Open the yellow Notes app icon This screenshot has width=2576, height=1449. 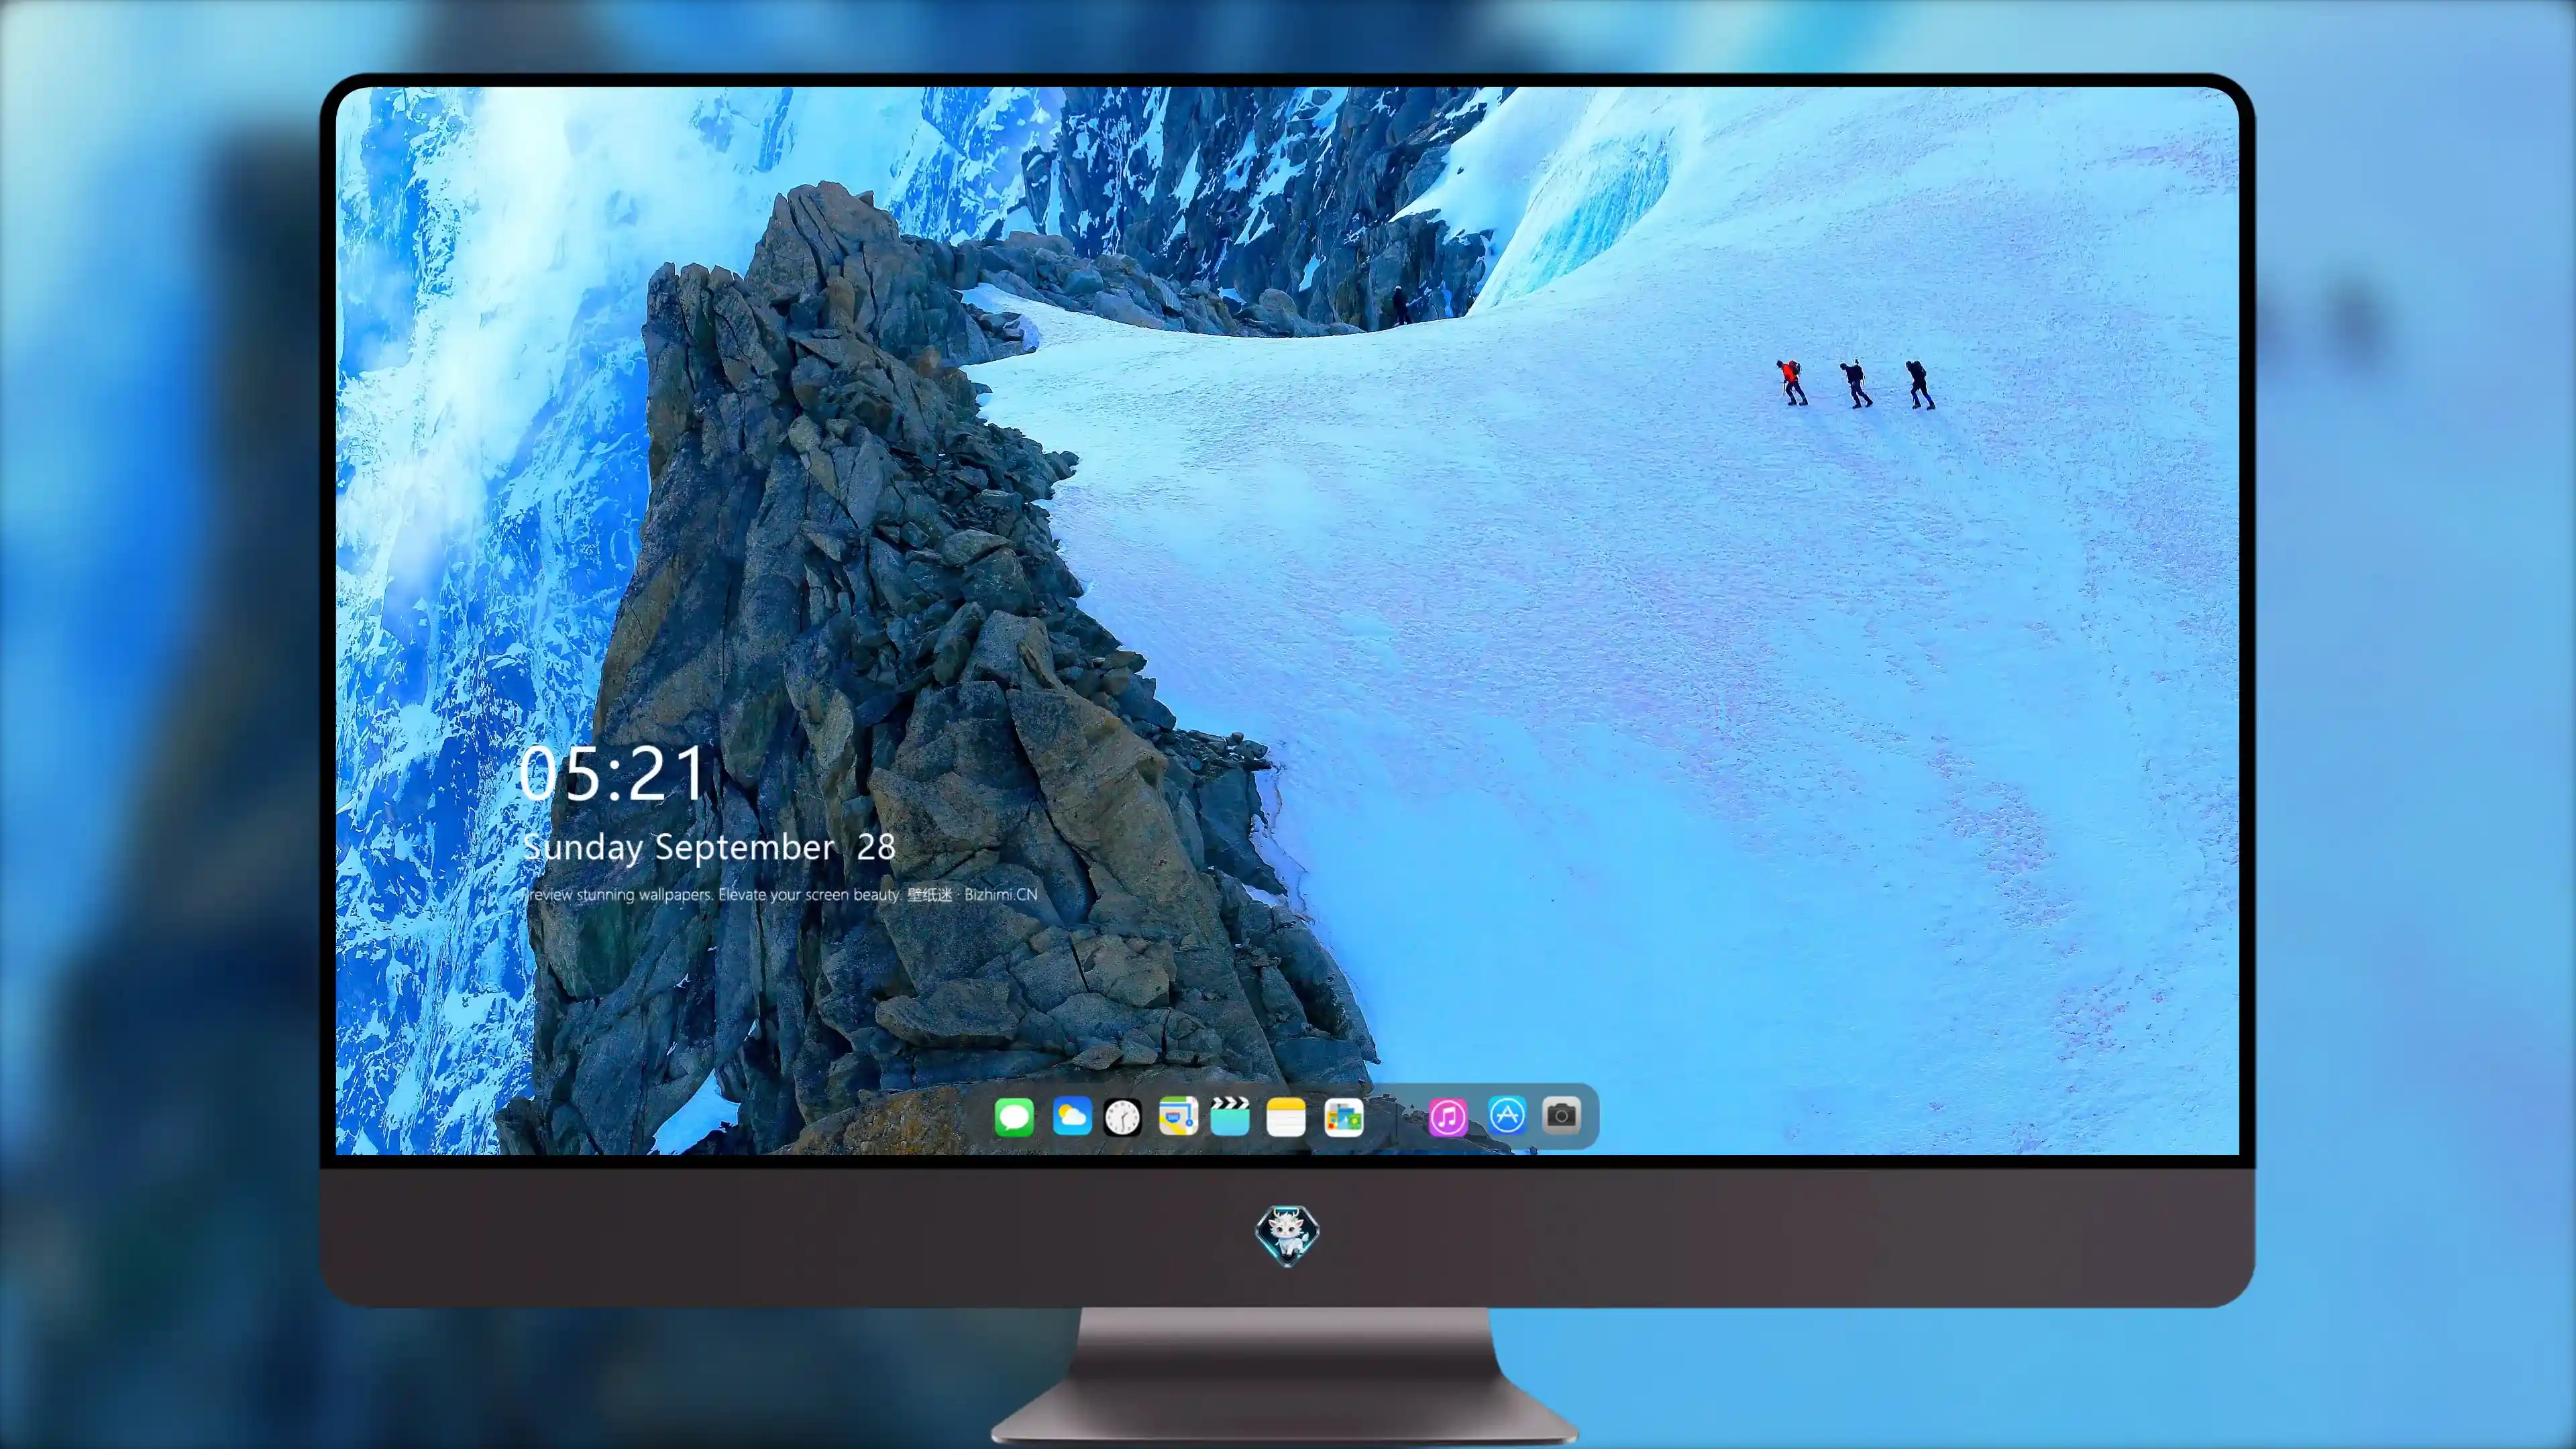point(1286,1117)
